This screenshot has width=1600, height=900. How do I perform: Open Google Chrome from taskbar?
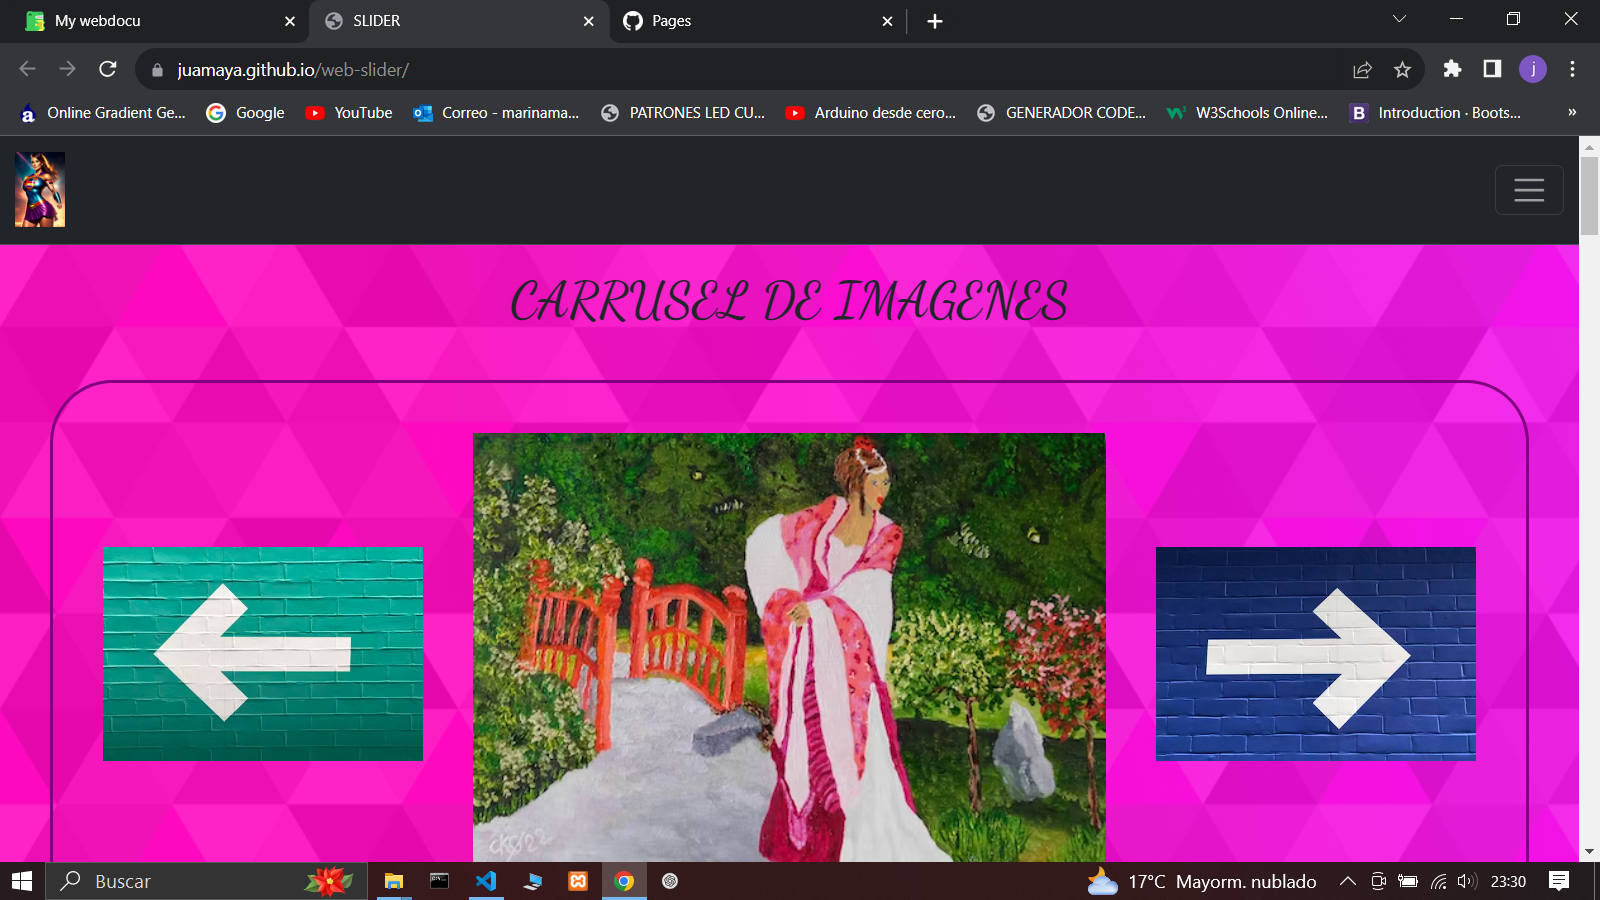pos(624,881)
